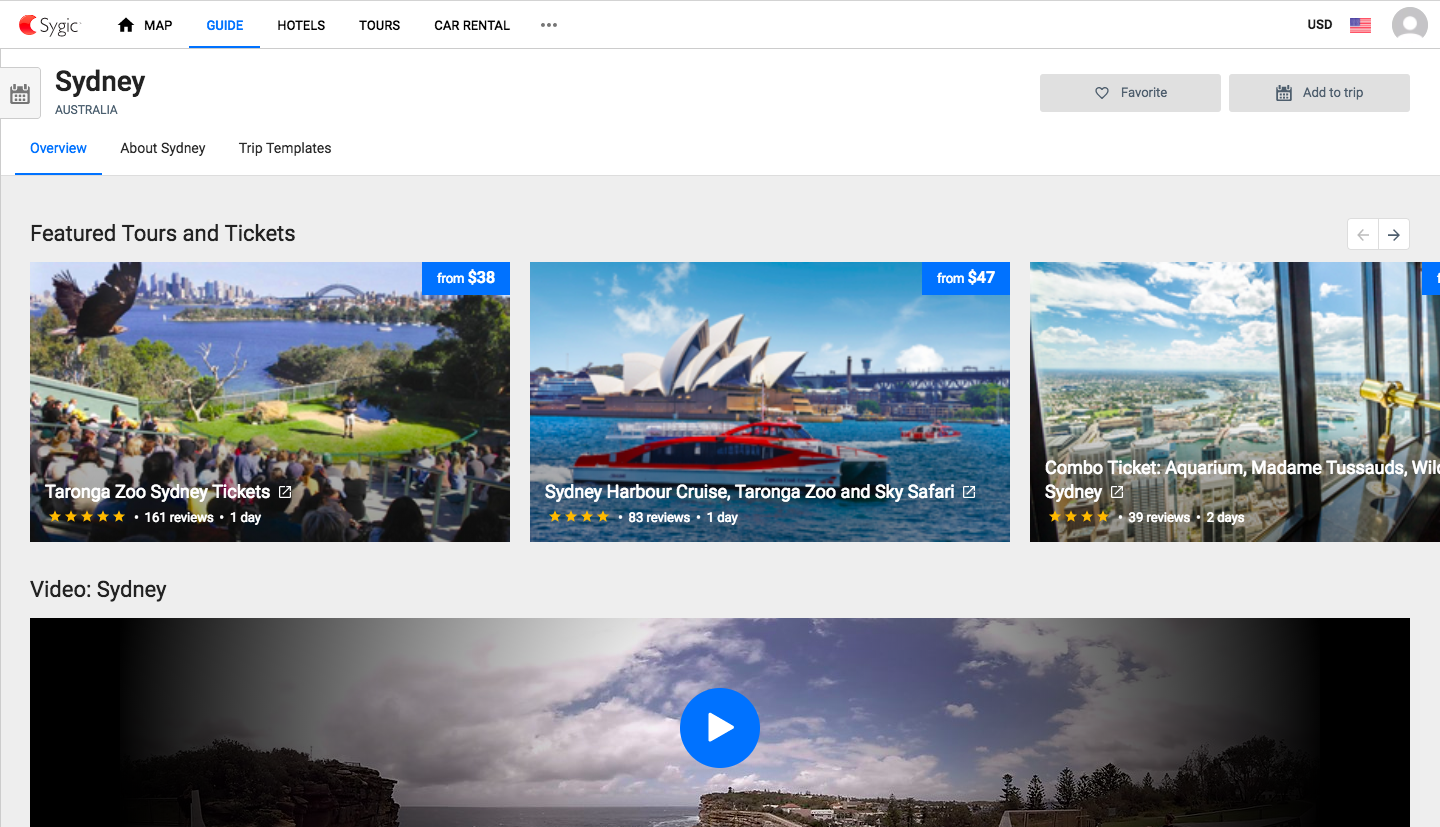Open the GUIDE tab
This screenshot has height=827, width=1440.
coord(225,25)
